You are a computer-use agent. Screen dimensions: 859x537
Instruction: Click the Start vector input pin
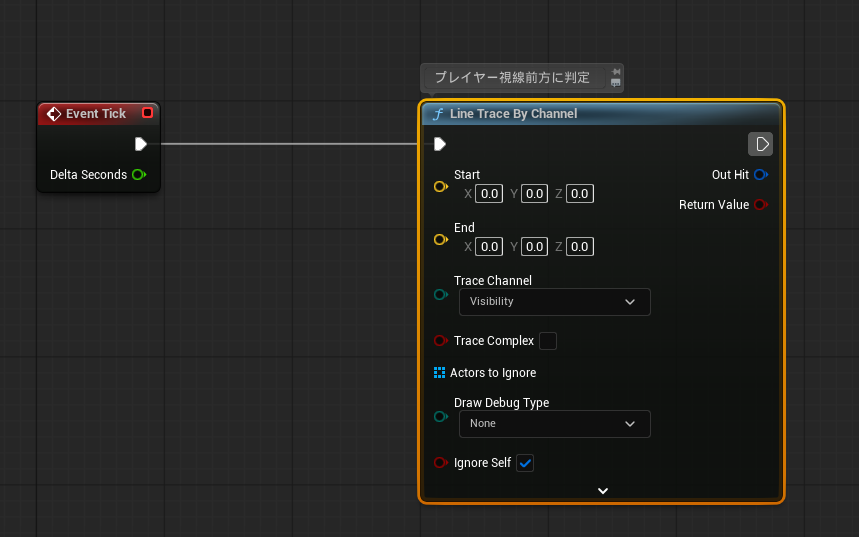point(440,187)
